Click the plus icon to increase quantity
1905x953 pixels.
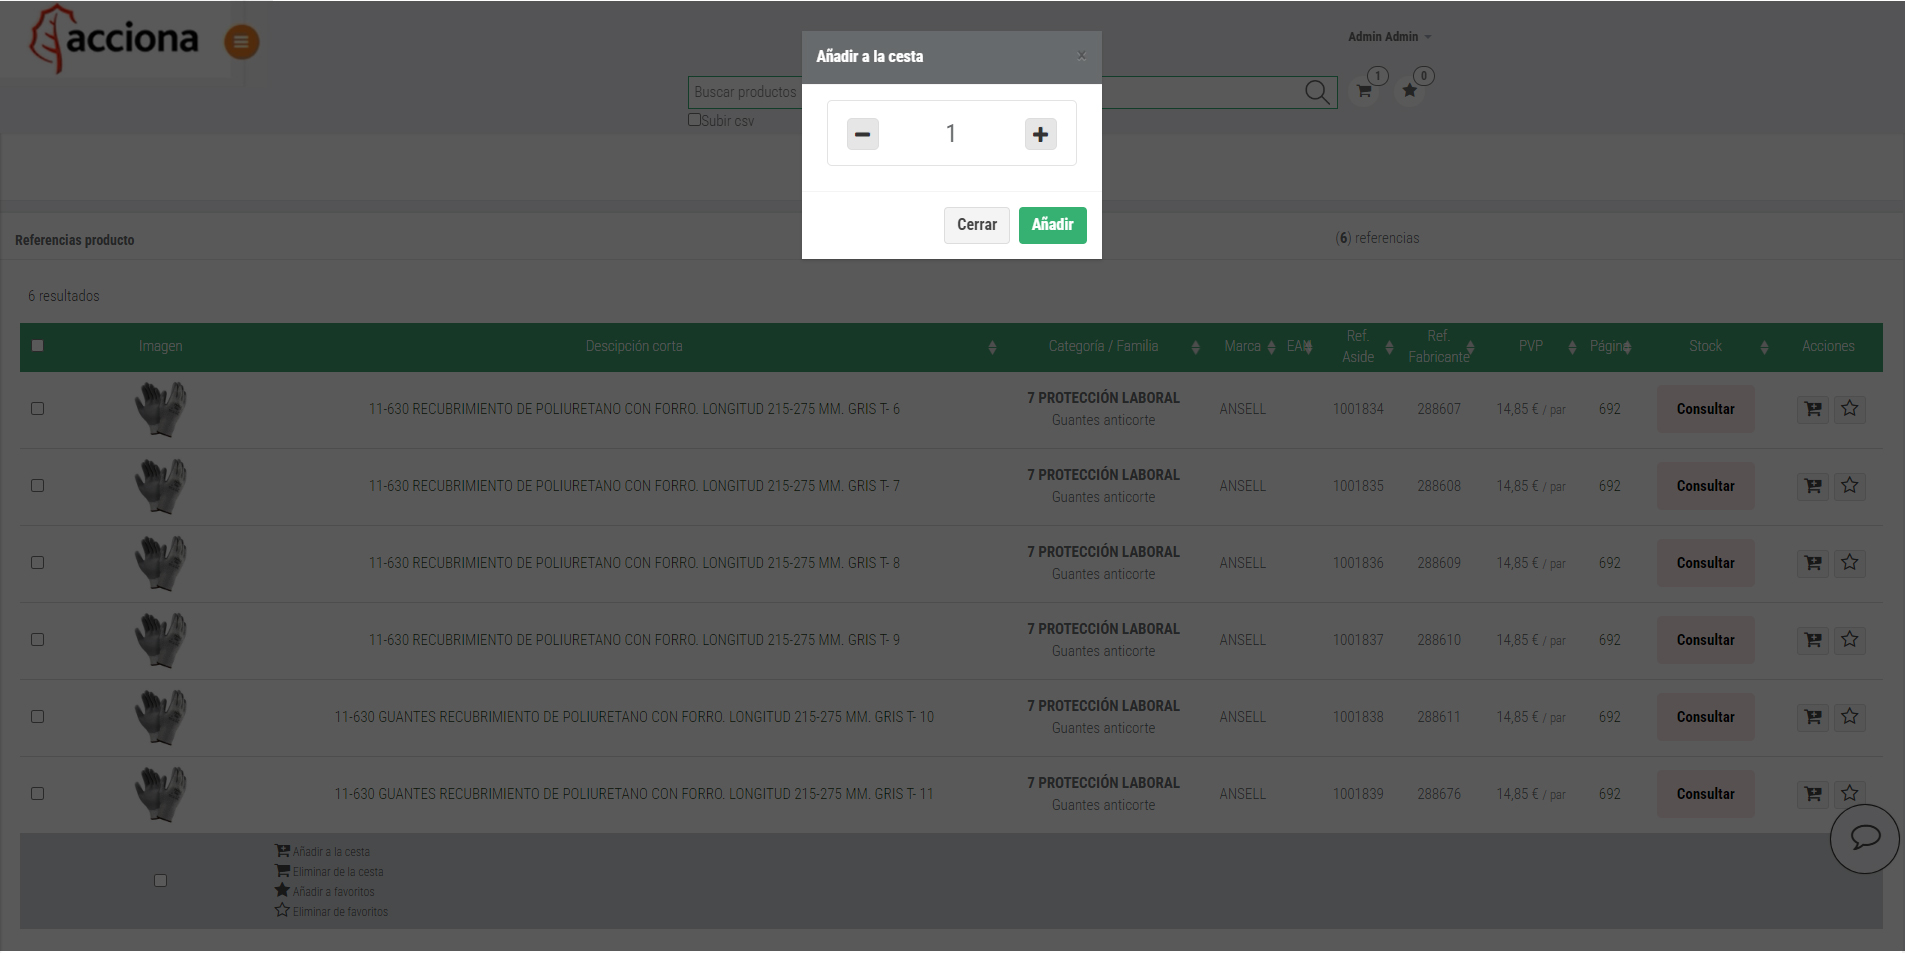1040,134
